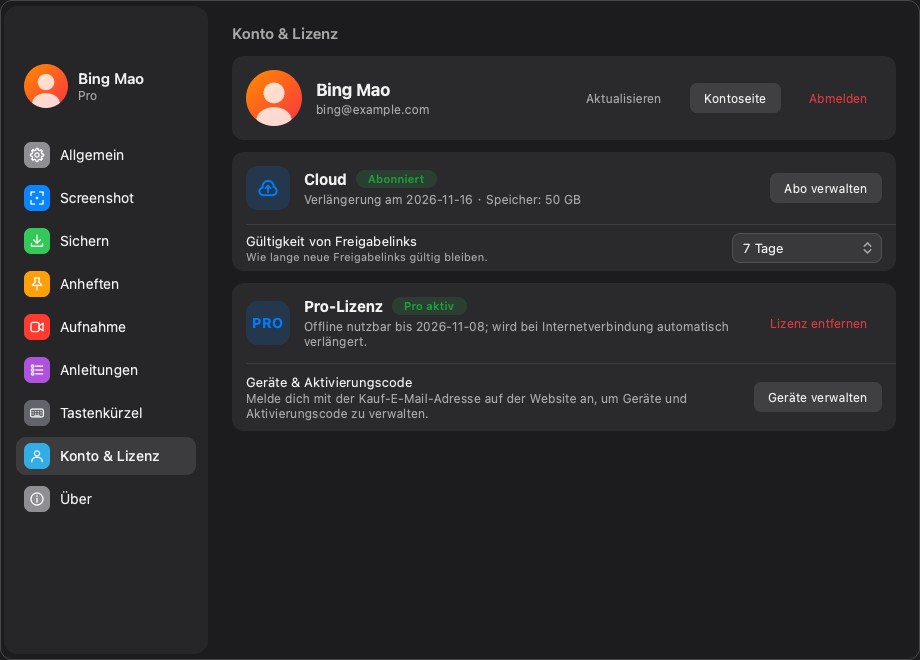The height and width of the screenshot is (660, 920).
Task: Click Aktualisieren to refresh account
Action: click(623, 99)
